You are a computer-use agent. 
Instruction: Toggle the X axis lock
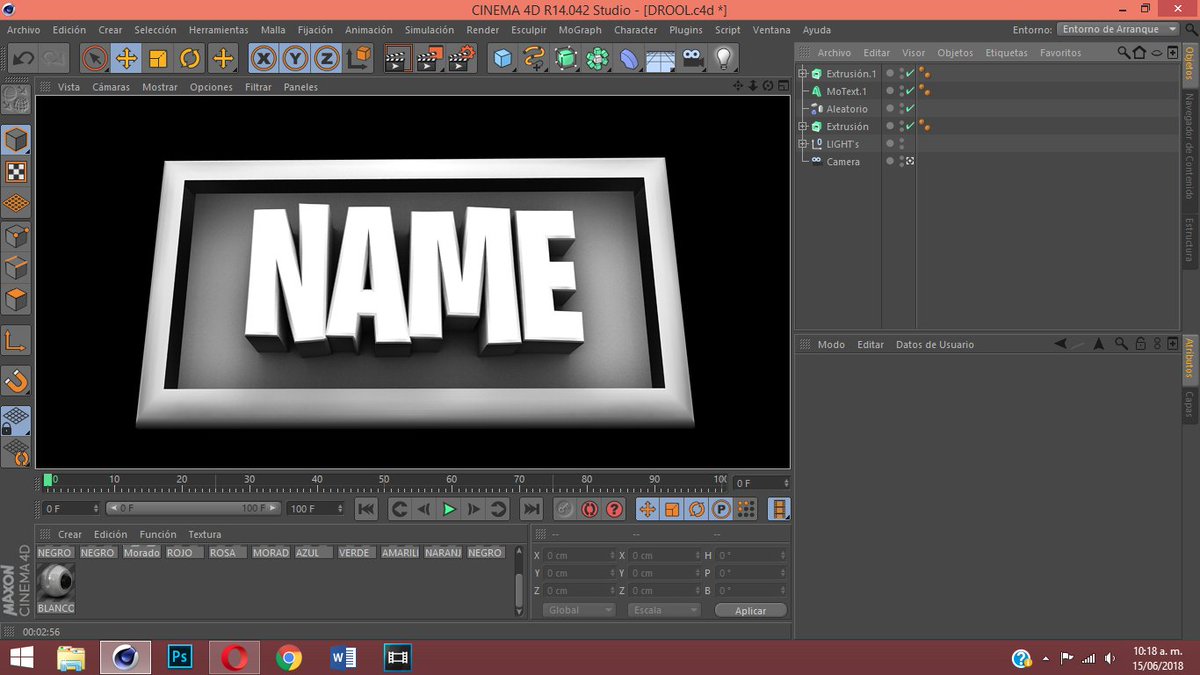[x=263, y=58]
